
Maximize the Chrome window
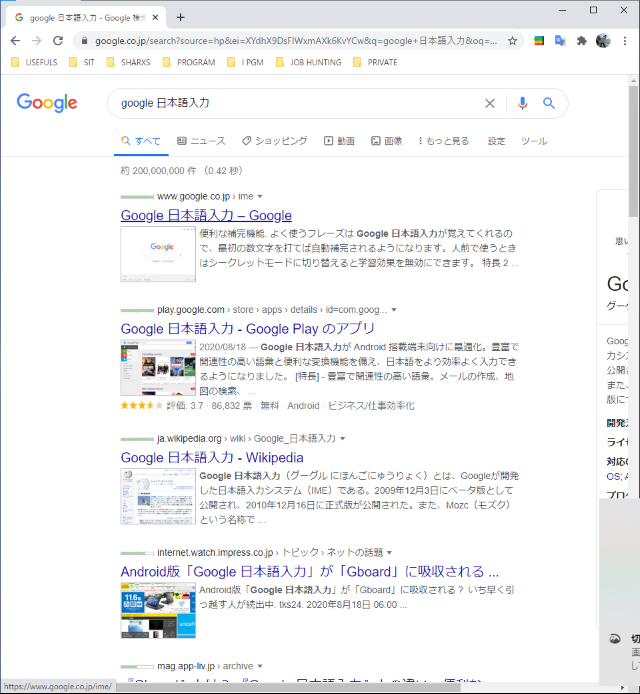pos(594,10)
